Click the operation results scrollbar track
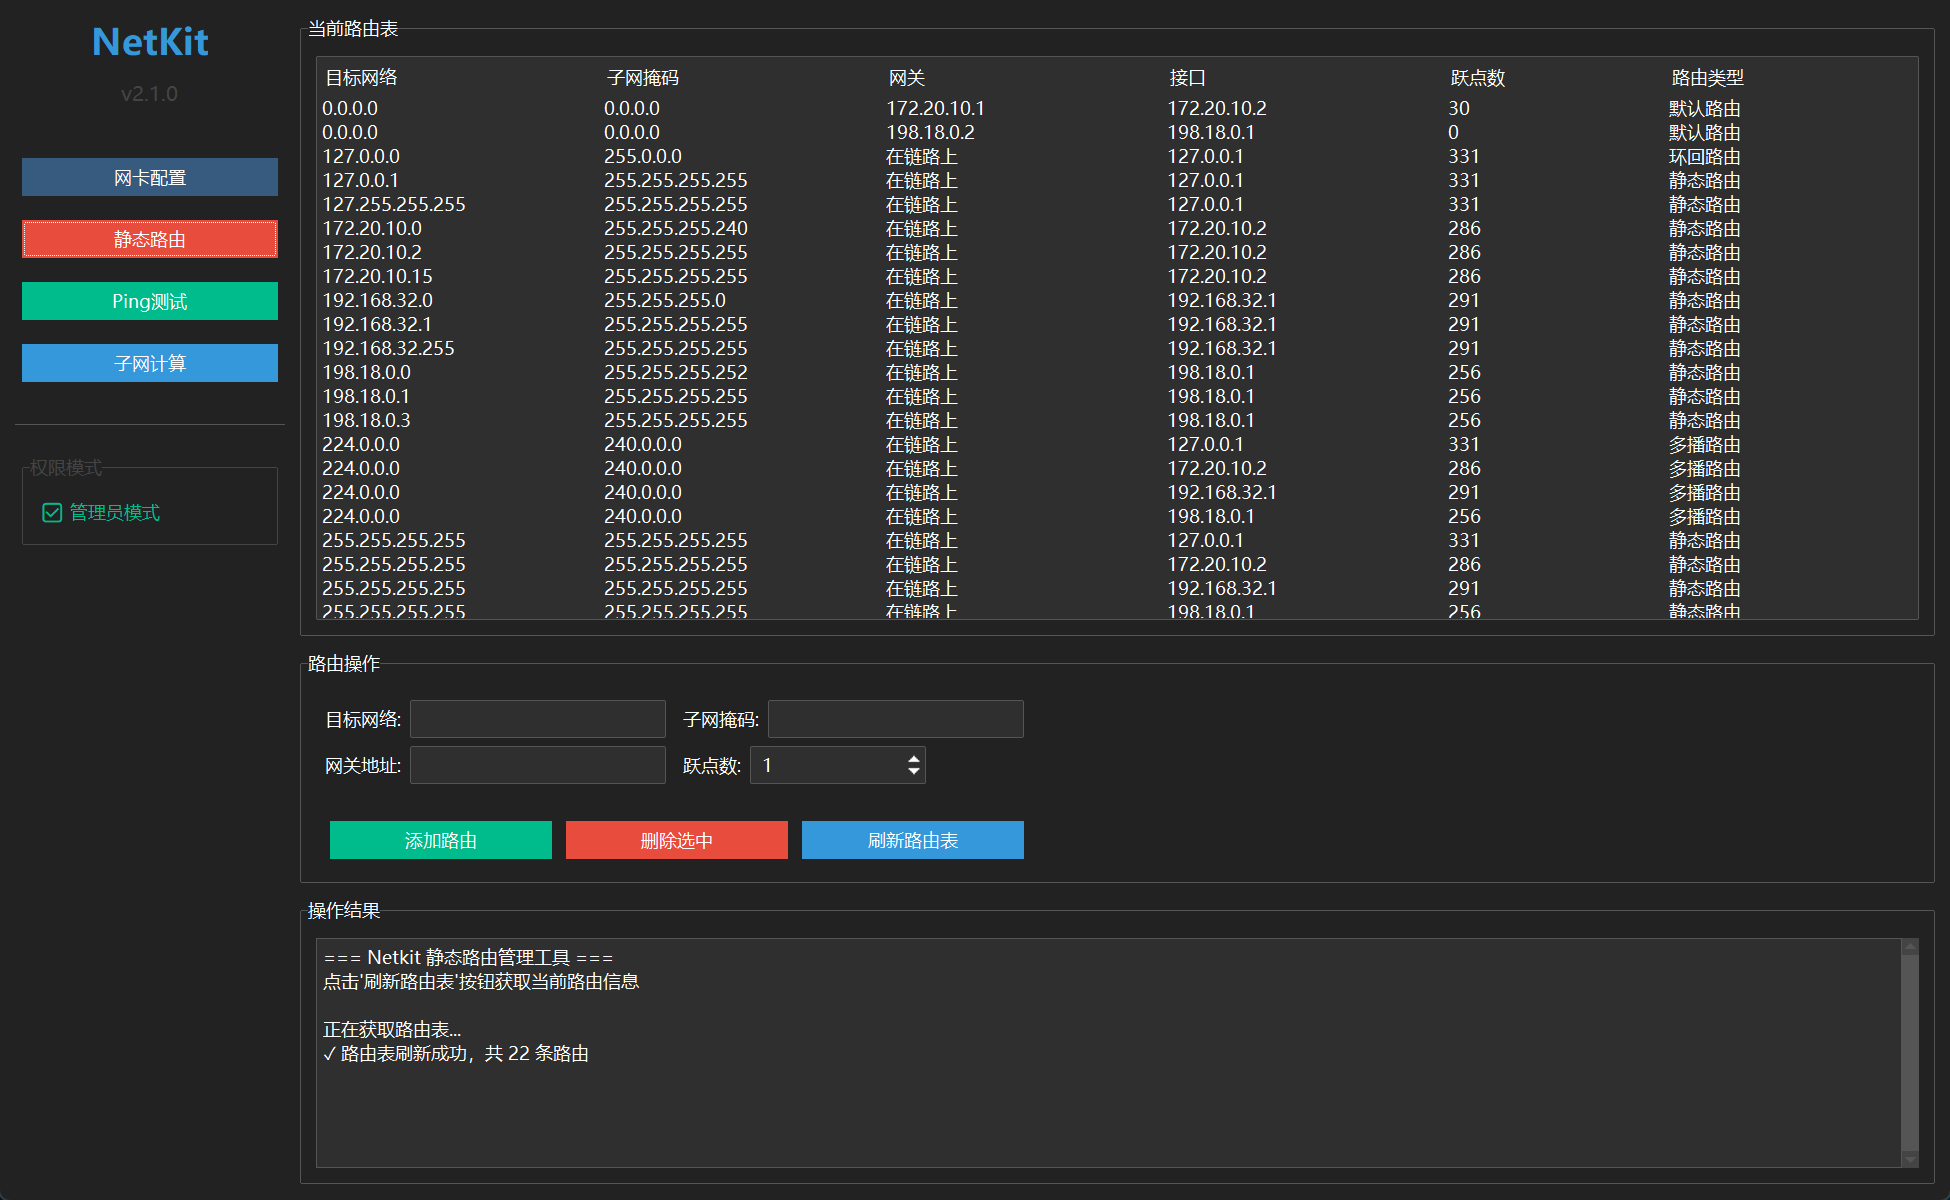The width and height of the screenshot is (1950, 1200). click(1910, 1053)
